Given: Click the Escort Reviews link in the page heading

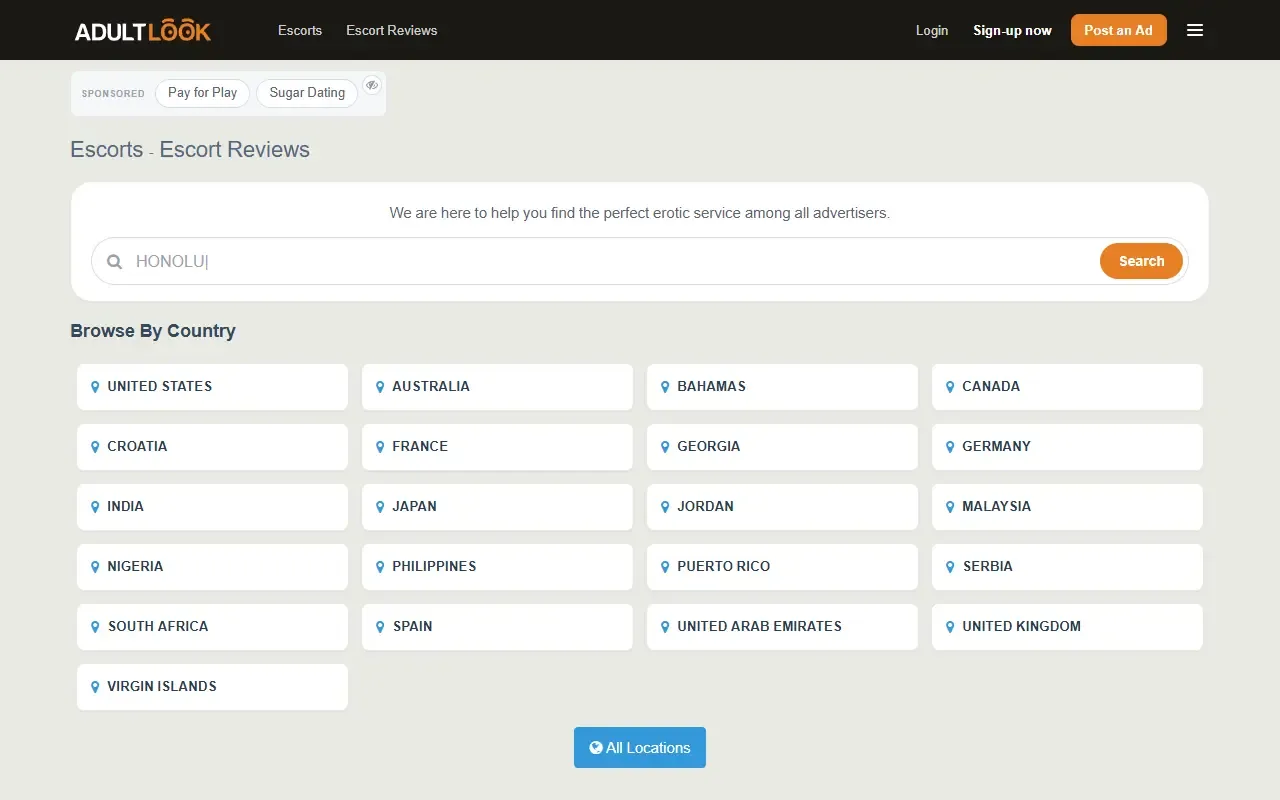Looking at the screenshot, I should click(235, 150).
